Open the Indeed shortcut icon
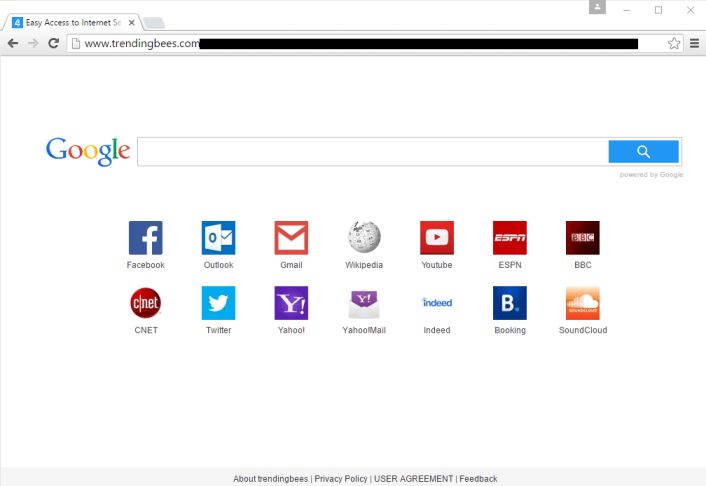This screenshot has width=706, height=486. 437,303
